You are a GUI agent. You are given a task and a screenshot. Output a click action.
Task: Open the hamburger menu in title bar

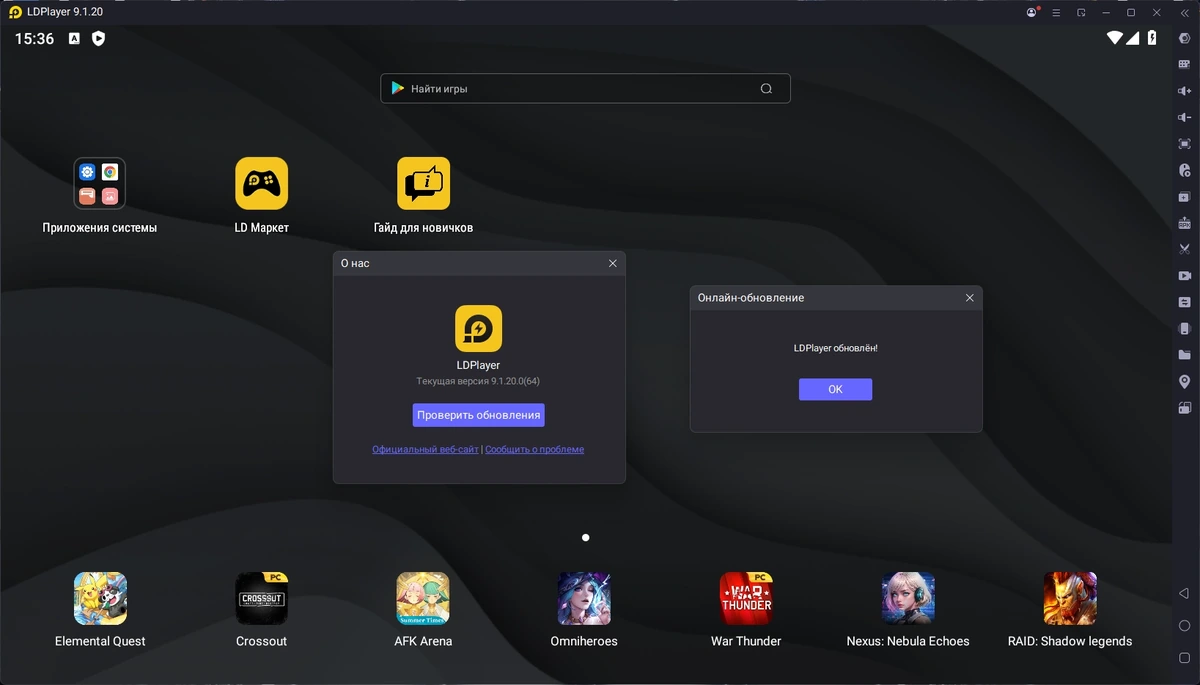[x=1056, y=12]
